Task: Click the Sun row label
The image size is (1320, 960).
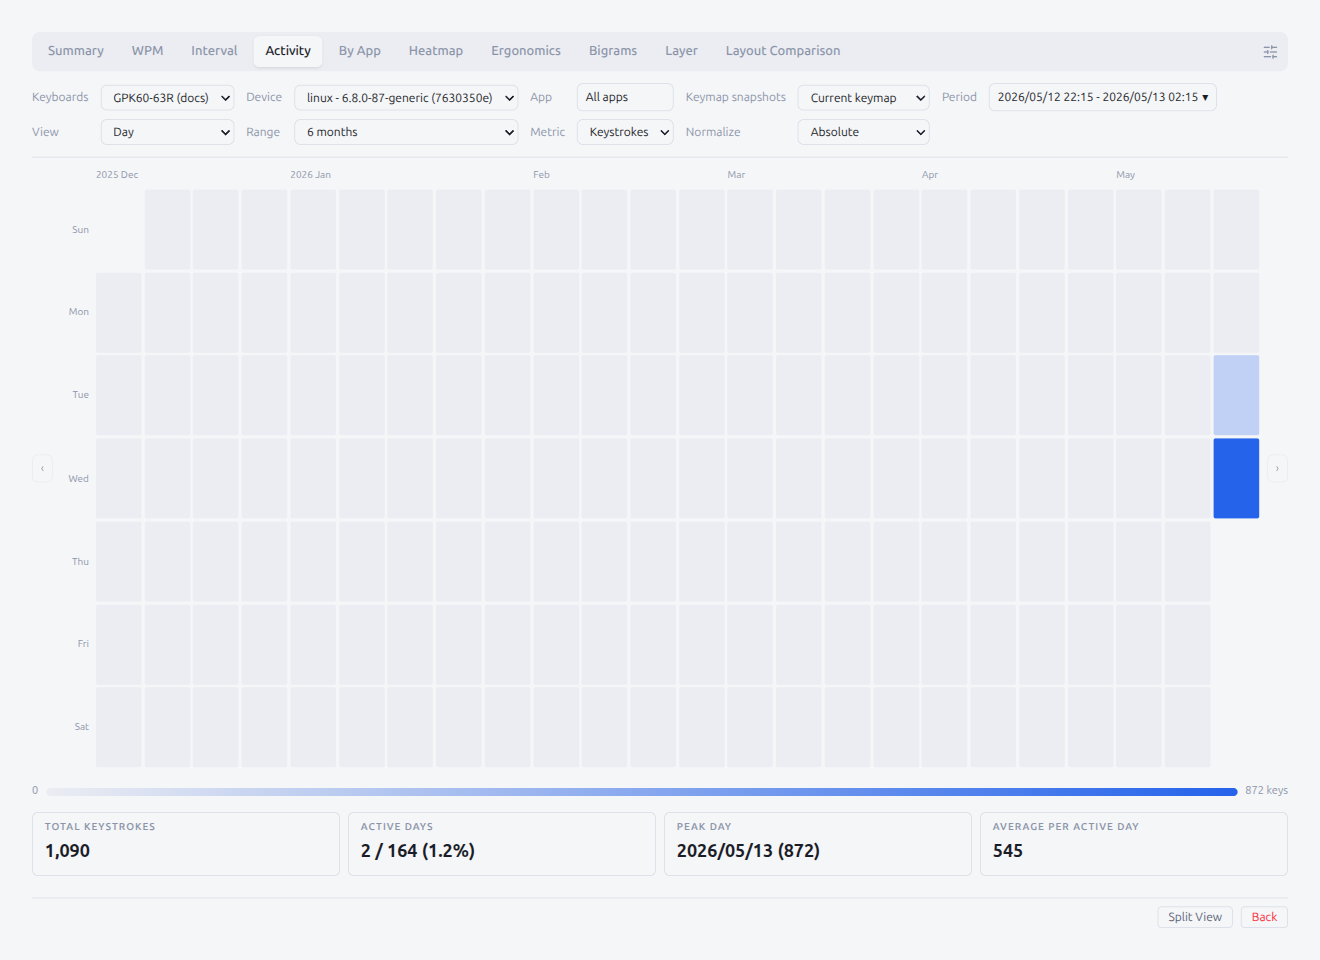Action: (80, 230)
